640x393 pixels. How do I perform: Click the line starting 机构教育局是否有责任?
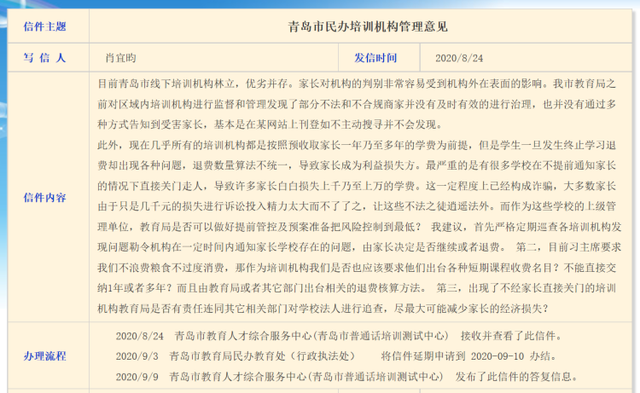click(323, 309)
